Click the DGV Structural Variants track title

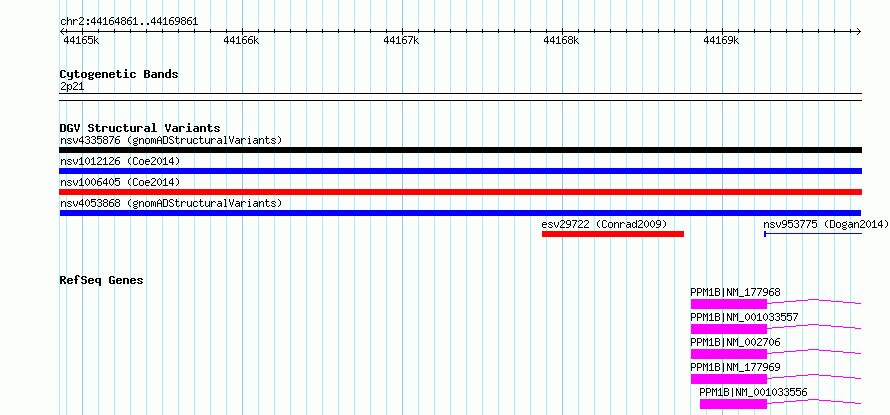(x=140, y=128)
